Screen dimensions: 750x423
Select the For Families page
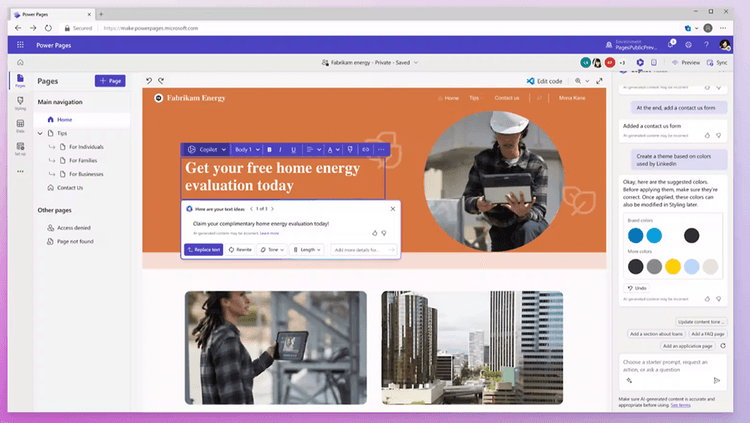click(83, 161)
